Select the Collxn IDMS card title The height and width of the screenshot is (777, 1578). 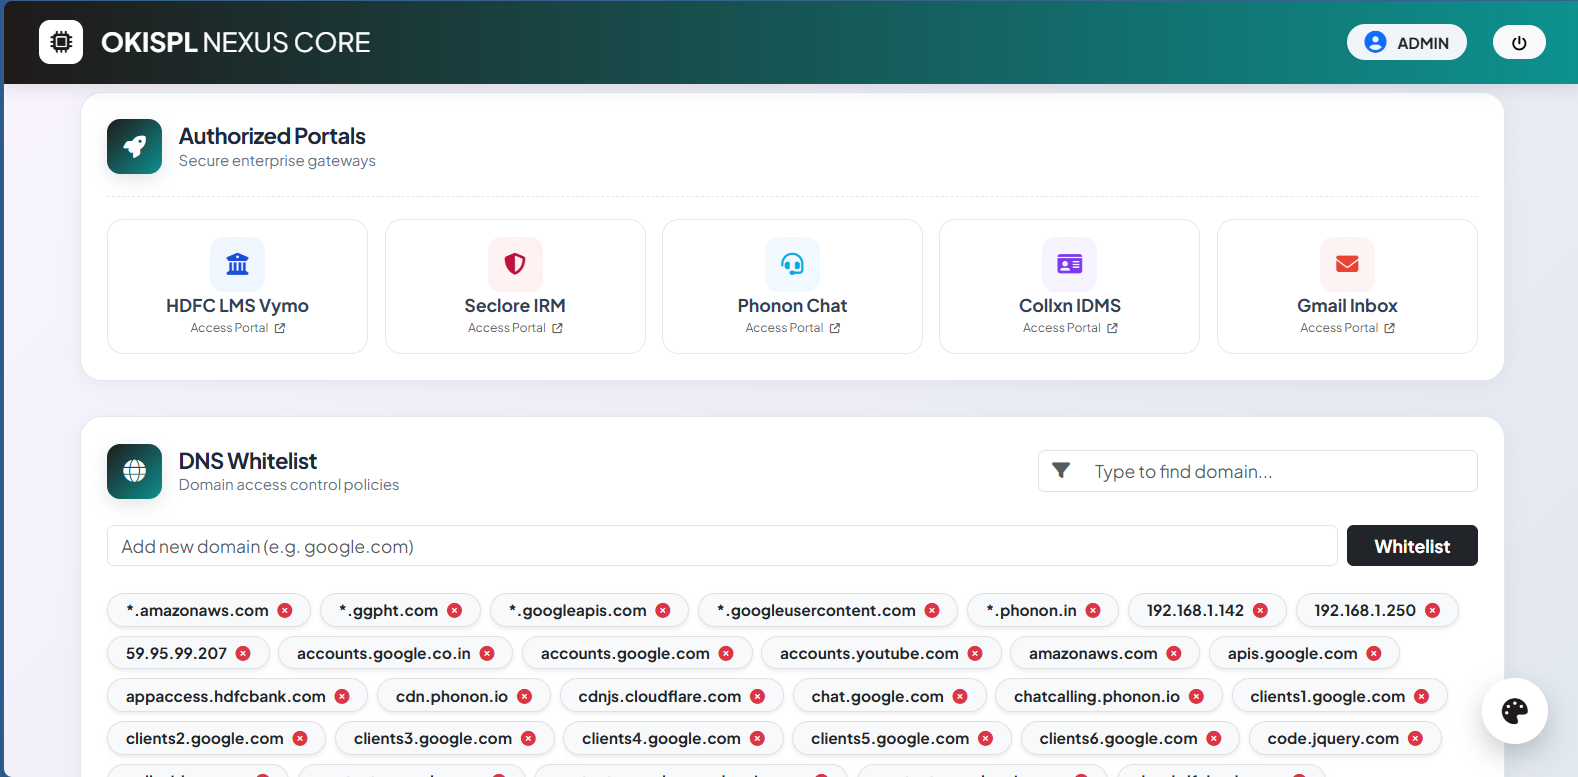pyautogui.click(x=1069, y=305)
